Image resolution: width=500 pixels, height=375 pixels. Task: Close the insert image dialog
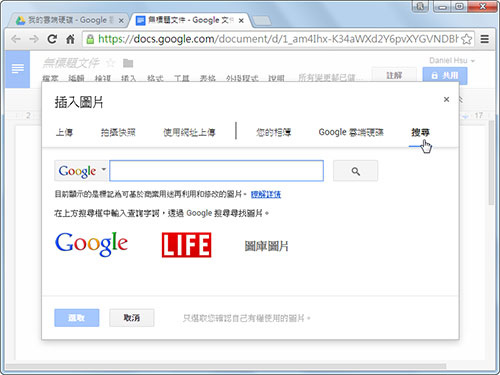pos(446,99)
